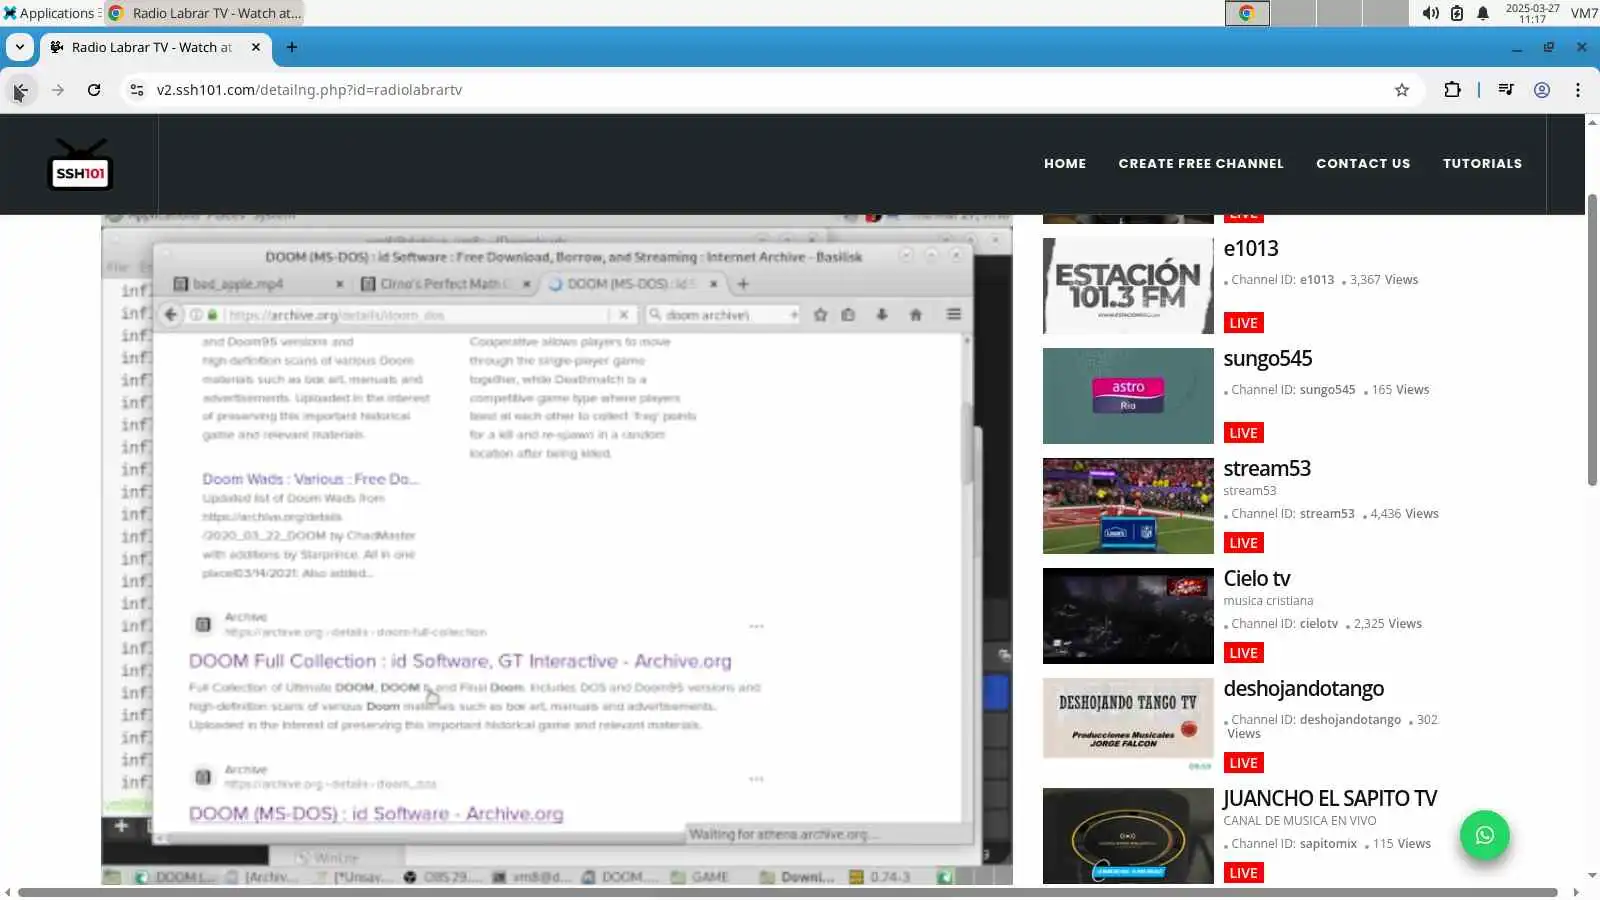
Task: Click the LIVE badge under deshojandotango
Action: click(x=1244, y=763)
